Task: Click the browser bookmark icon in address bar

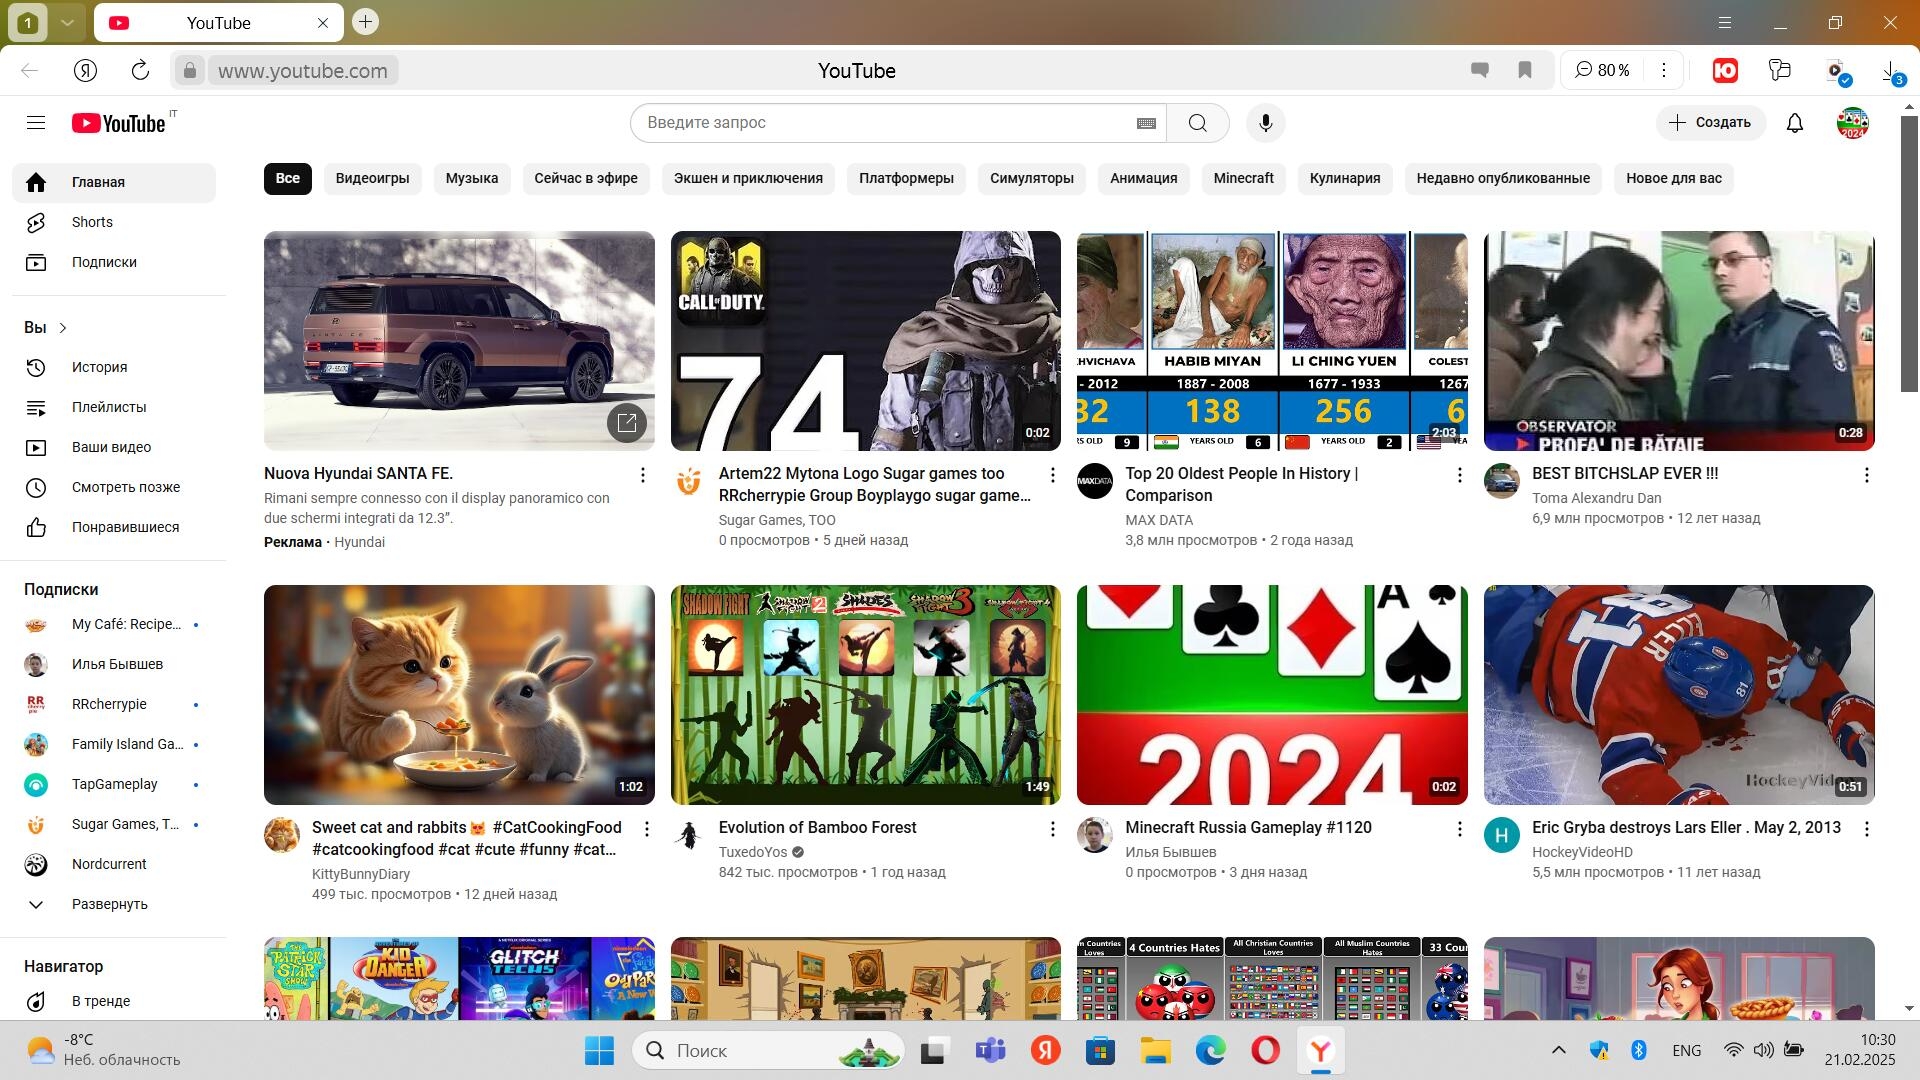Action: (1524, 70)
